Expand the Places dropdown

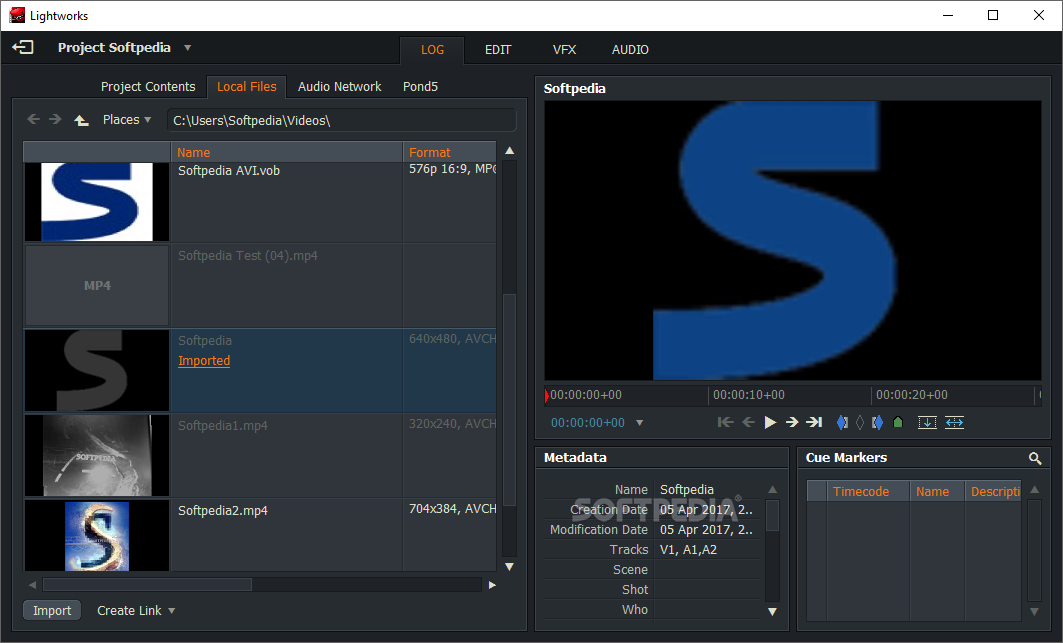click(x=127, y=119)
